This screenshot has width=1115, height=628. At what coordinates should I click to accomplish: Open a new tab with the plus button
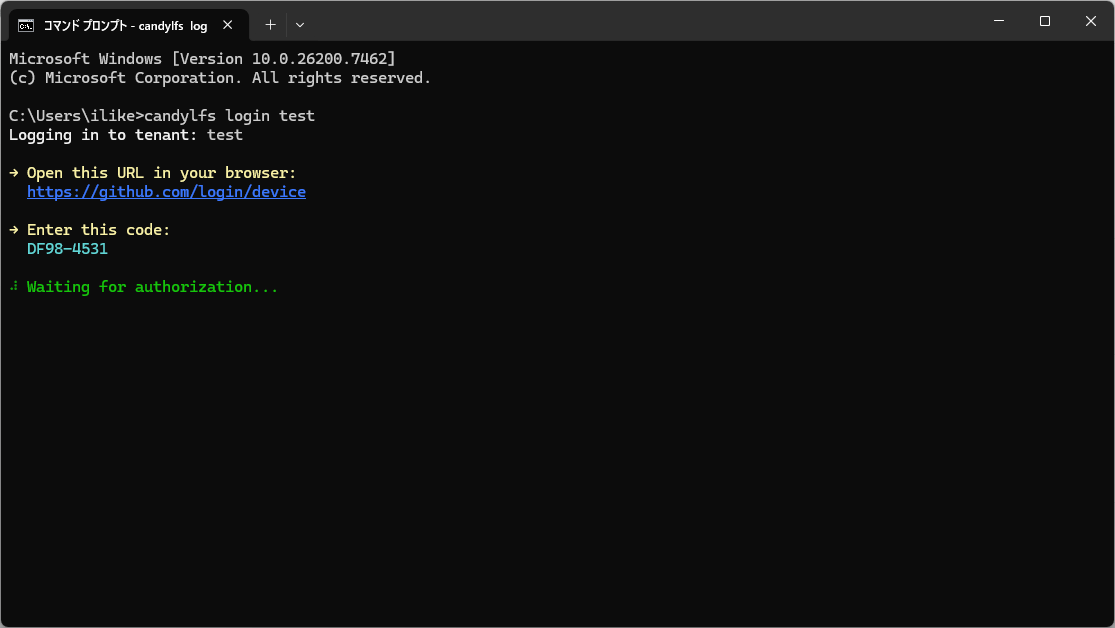coord(270,25)
